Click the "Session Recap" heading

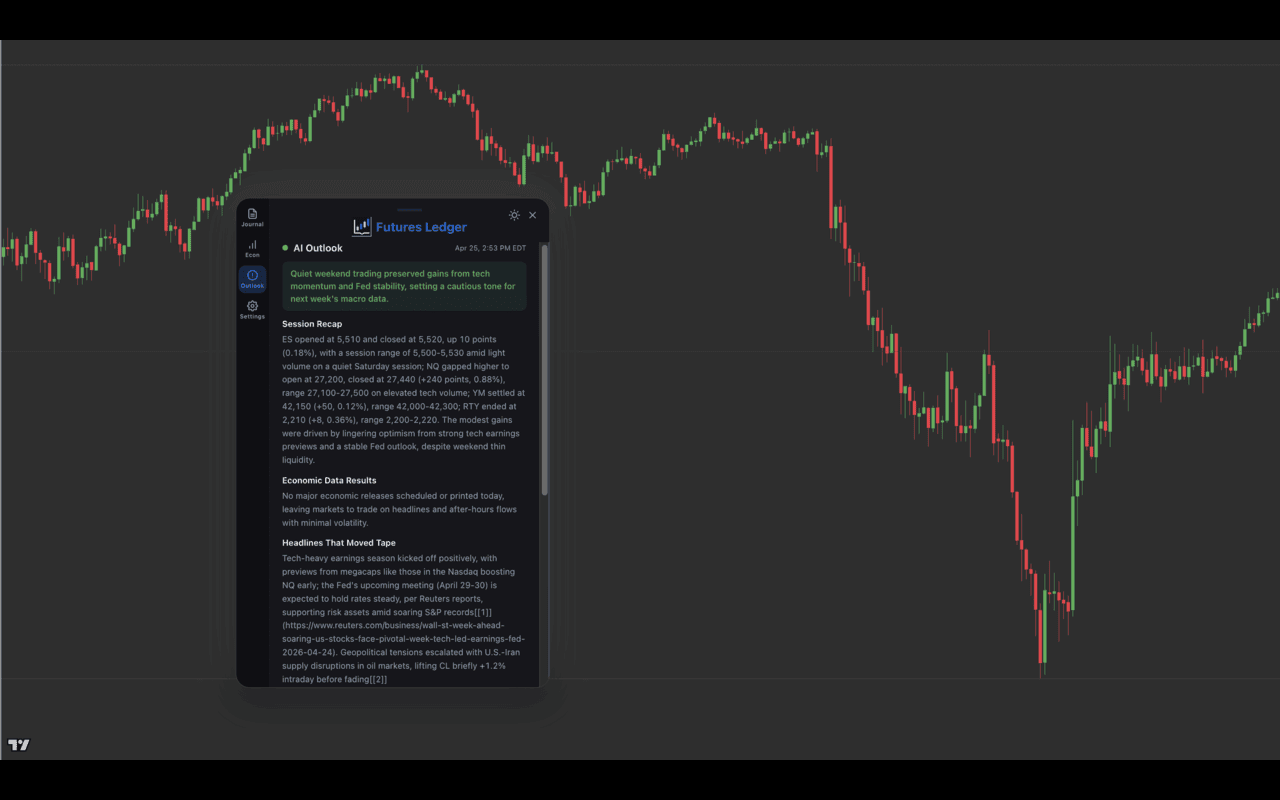pos(312,324)
